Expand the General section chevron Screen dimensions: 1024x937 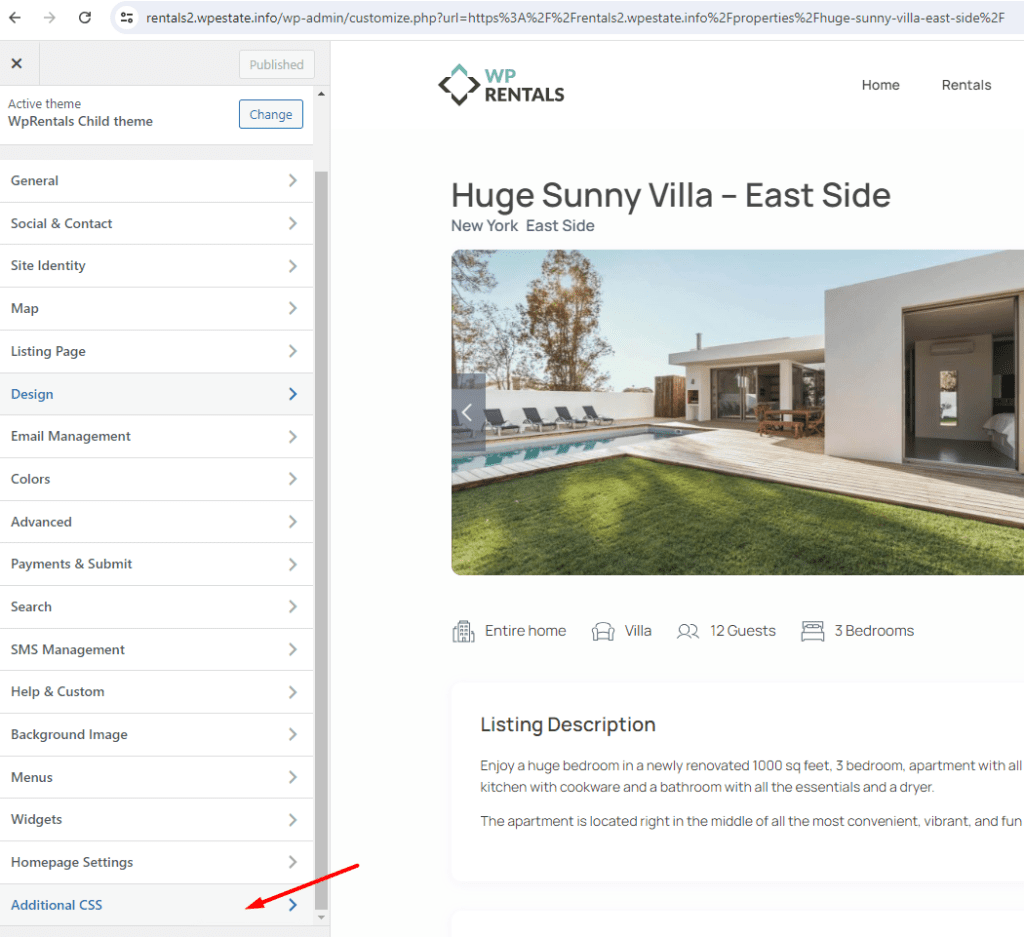[x=293, y=181]
